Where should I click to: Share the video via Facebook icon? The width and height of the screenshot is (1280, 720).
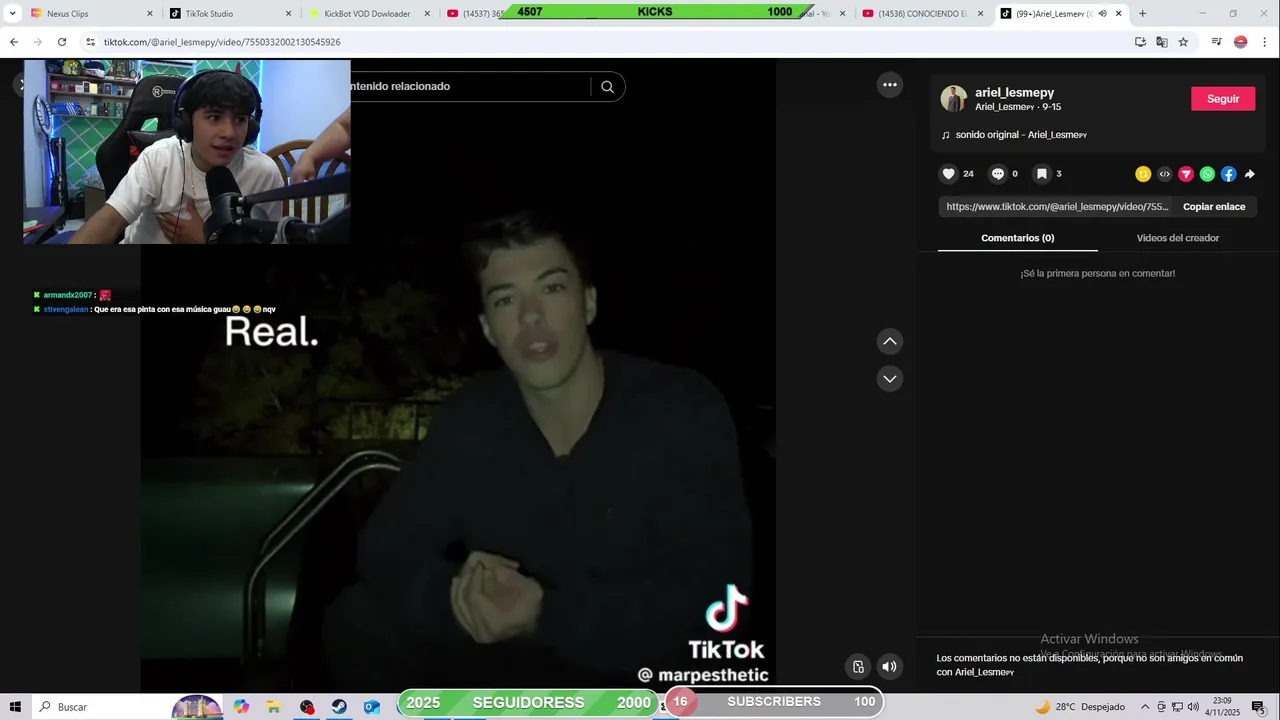click(x=1229, y=174)
